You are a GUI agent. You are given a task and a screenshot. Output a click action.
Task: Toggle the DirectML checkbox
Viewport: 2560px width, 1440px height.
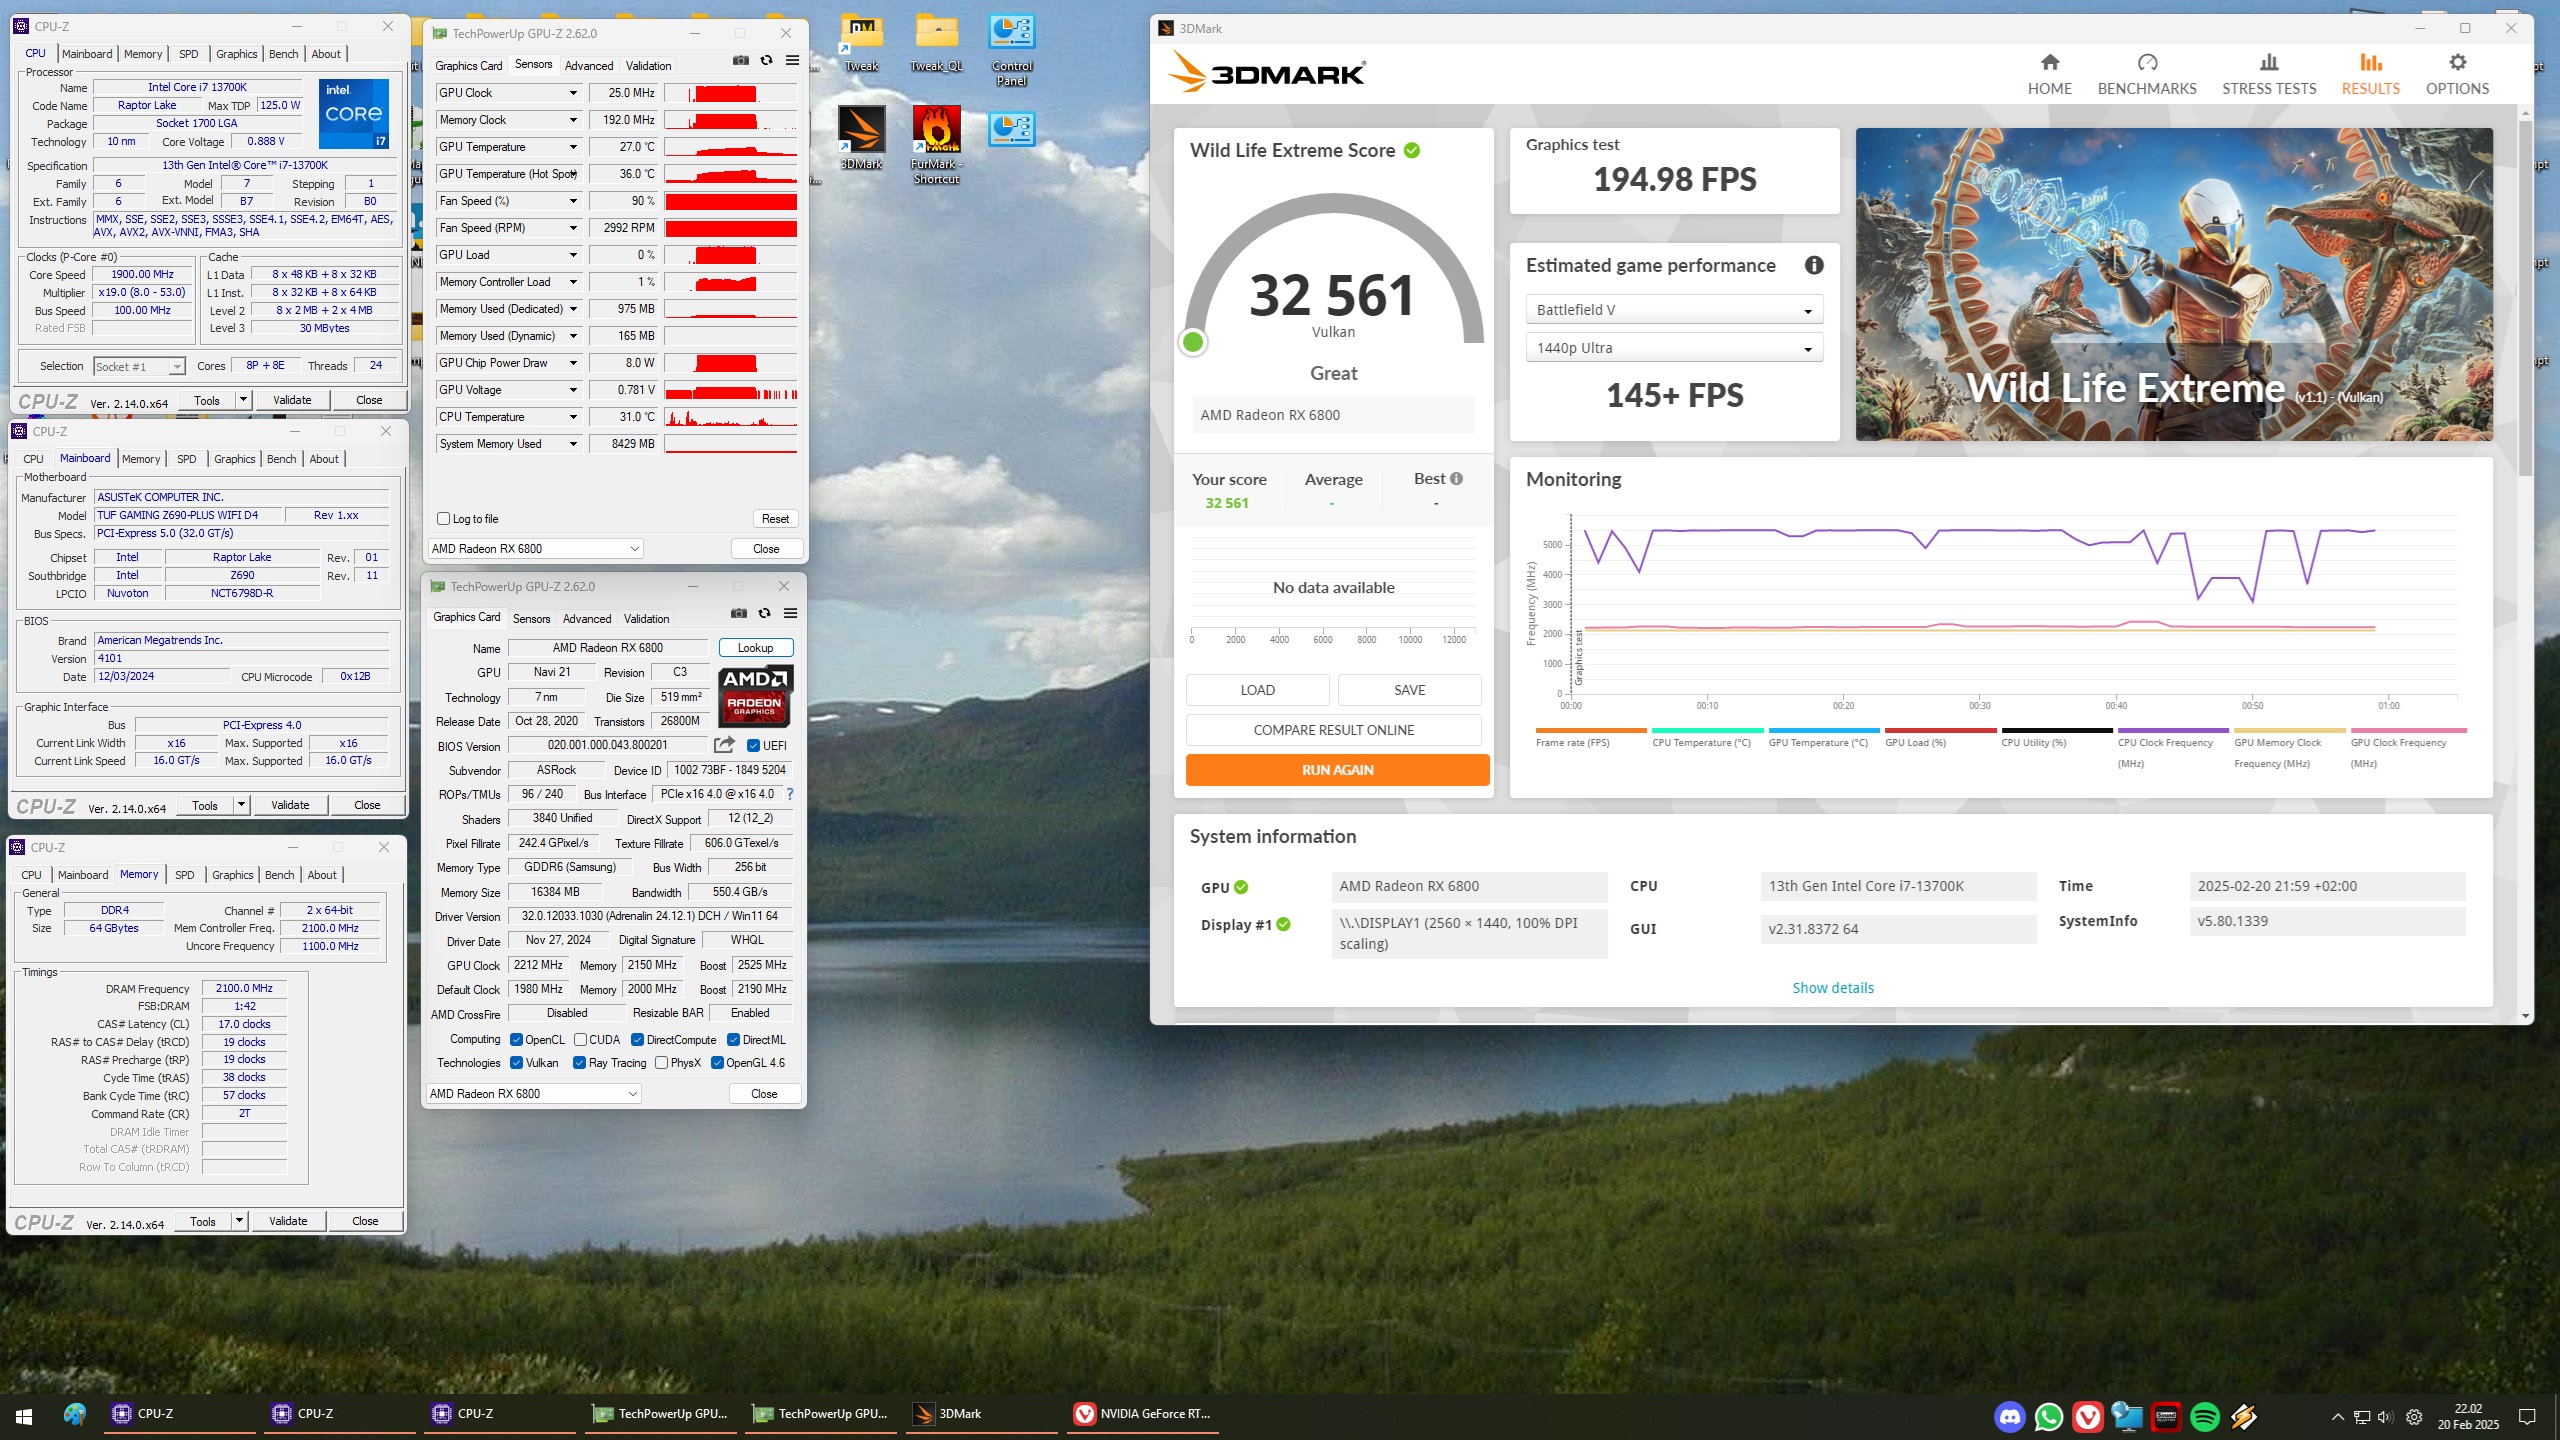click(x=733, y=1040)
